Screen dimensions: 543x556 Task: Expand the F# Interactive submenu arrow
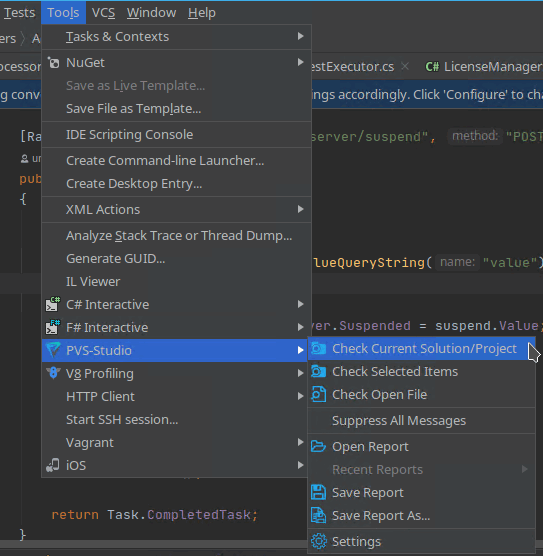(300, 327)
